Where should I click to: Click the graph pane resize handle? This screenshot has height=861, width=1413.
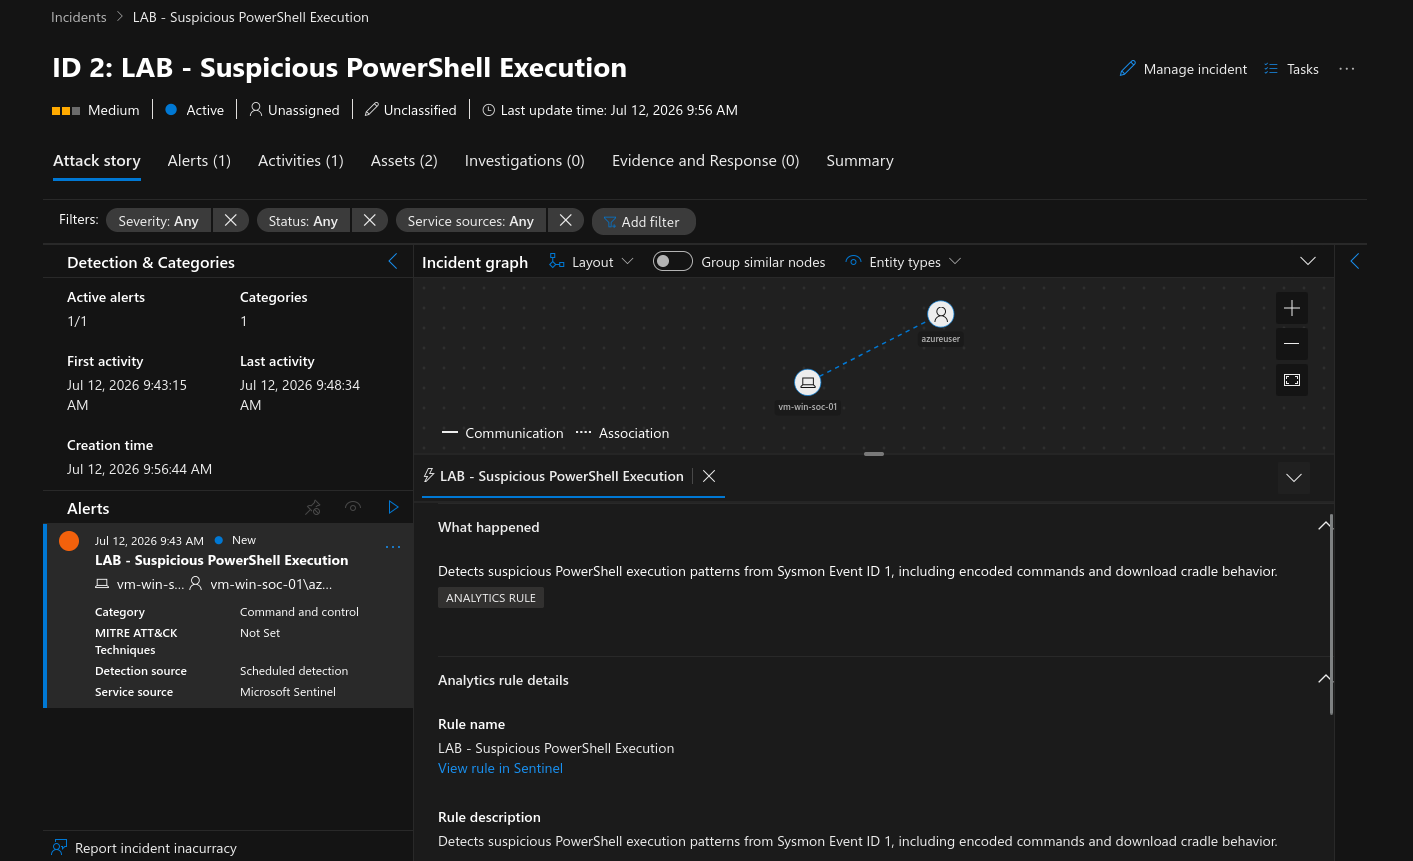[x=874, y=454]
